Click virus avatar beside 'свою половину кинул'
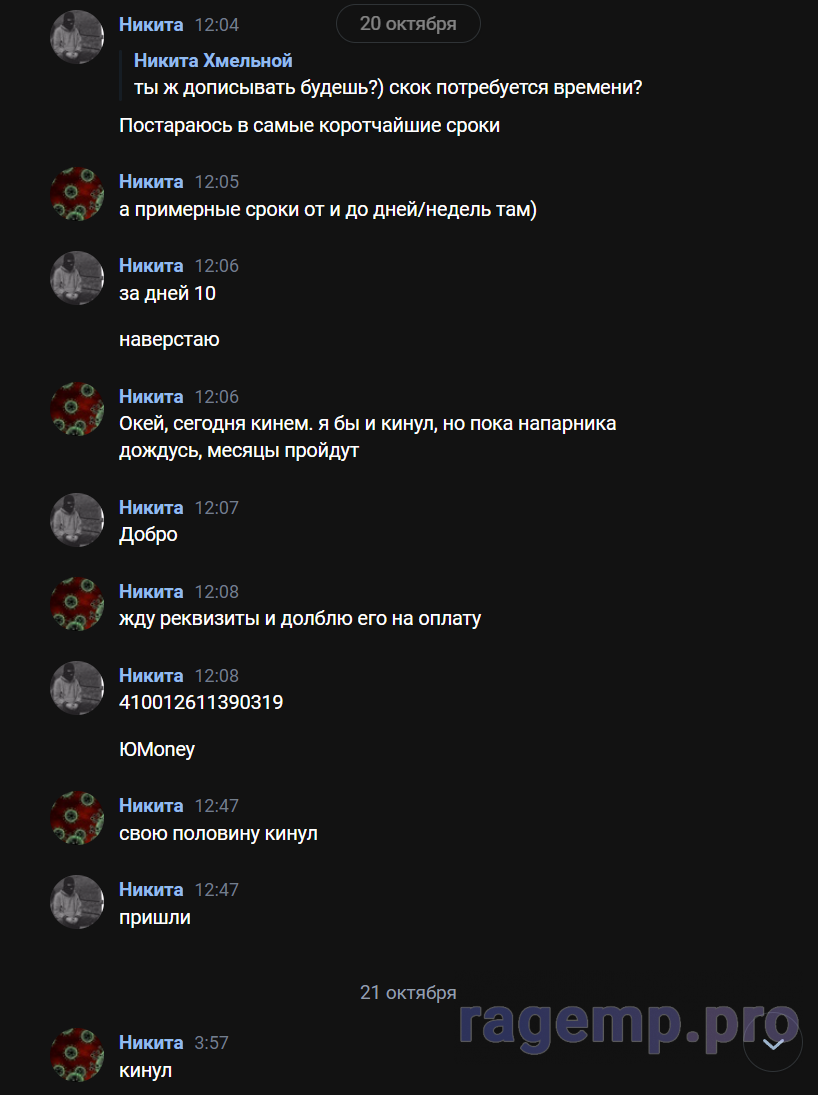818x1095 pixels. point(77,818)
